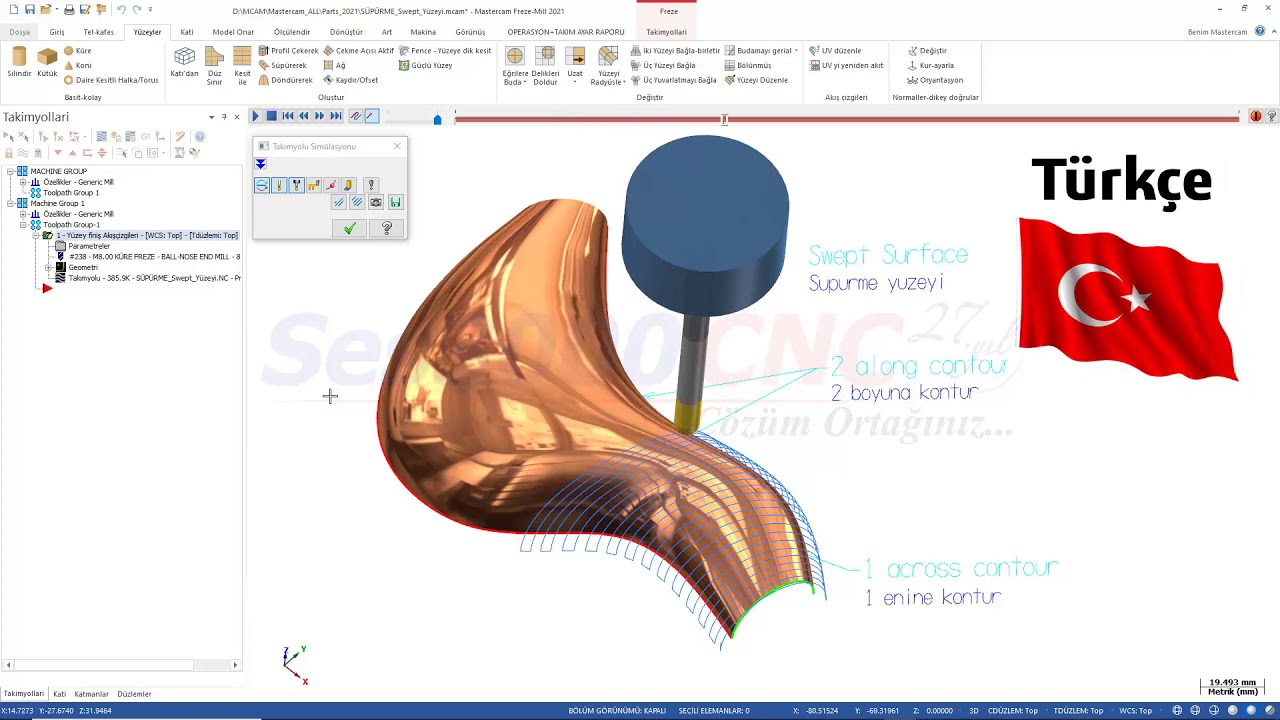
Task: Select the Silindir (cylinder) primitive tool
Action: (19, 63)
